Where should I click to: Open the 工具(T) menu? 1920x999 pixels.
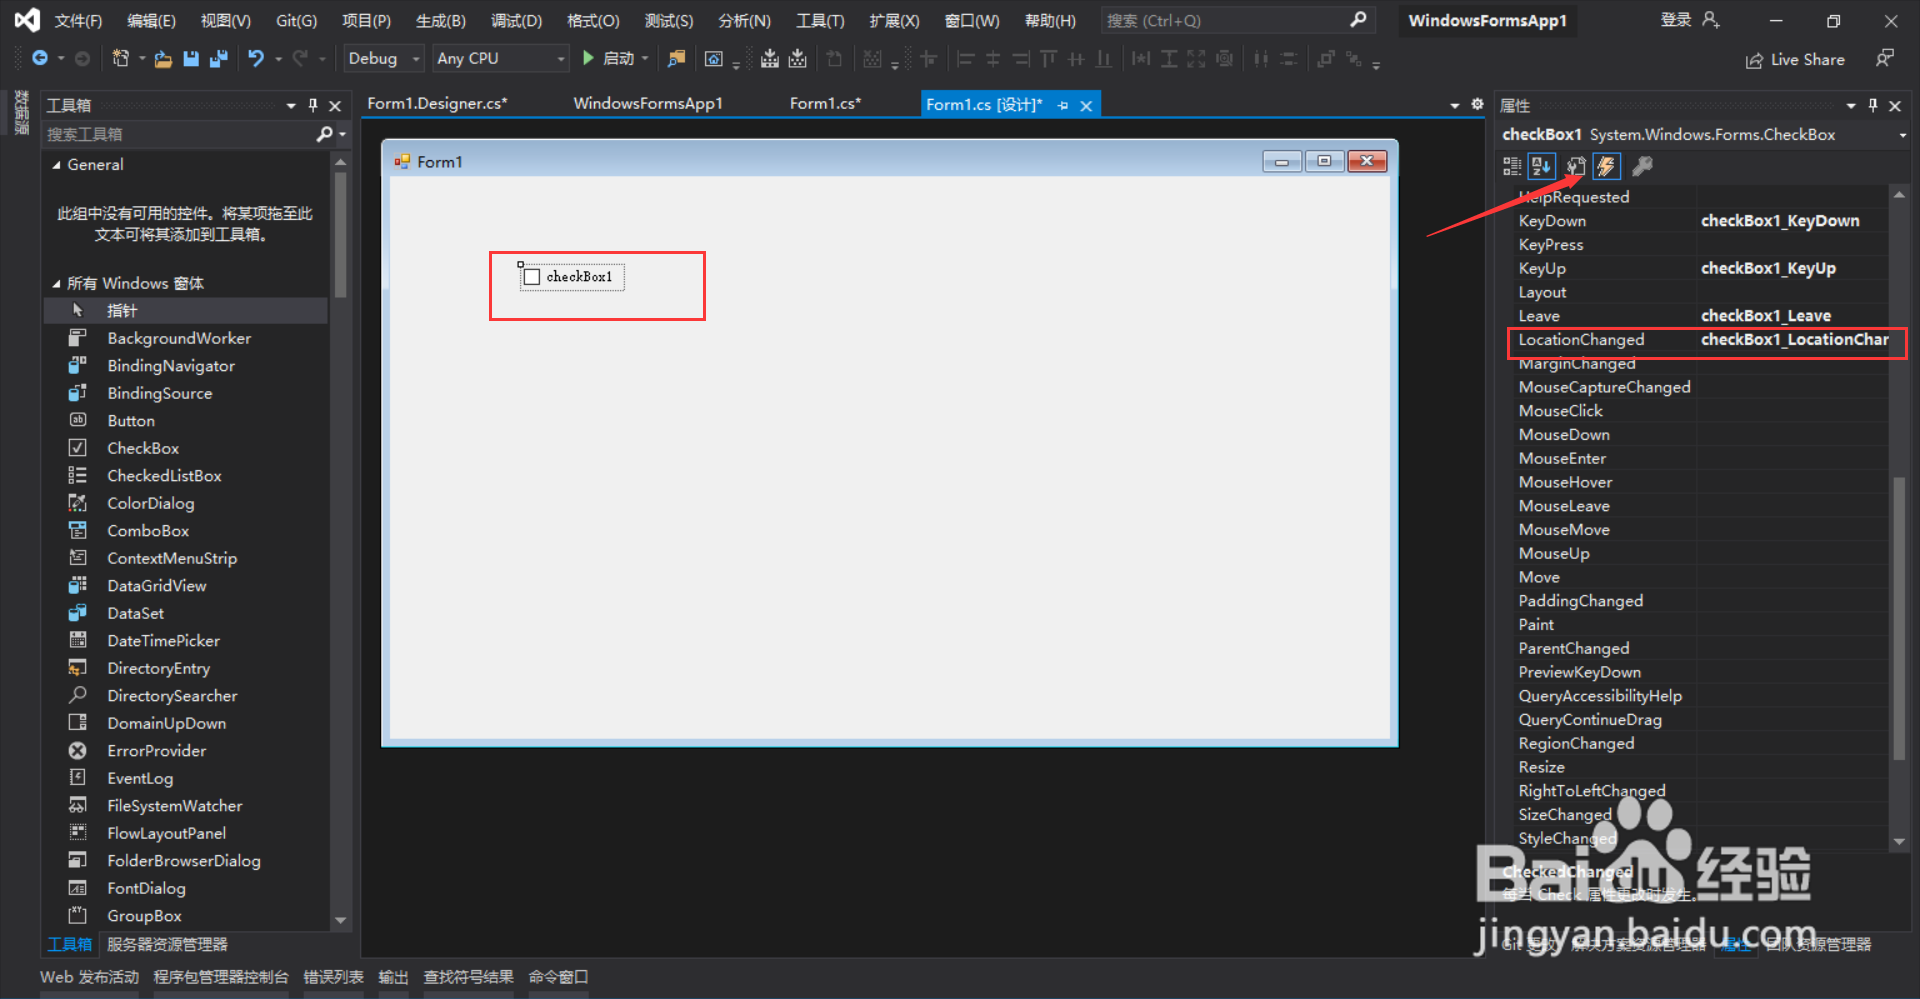(x=820, y=20)
